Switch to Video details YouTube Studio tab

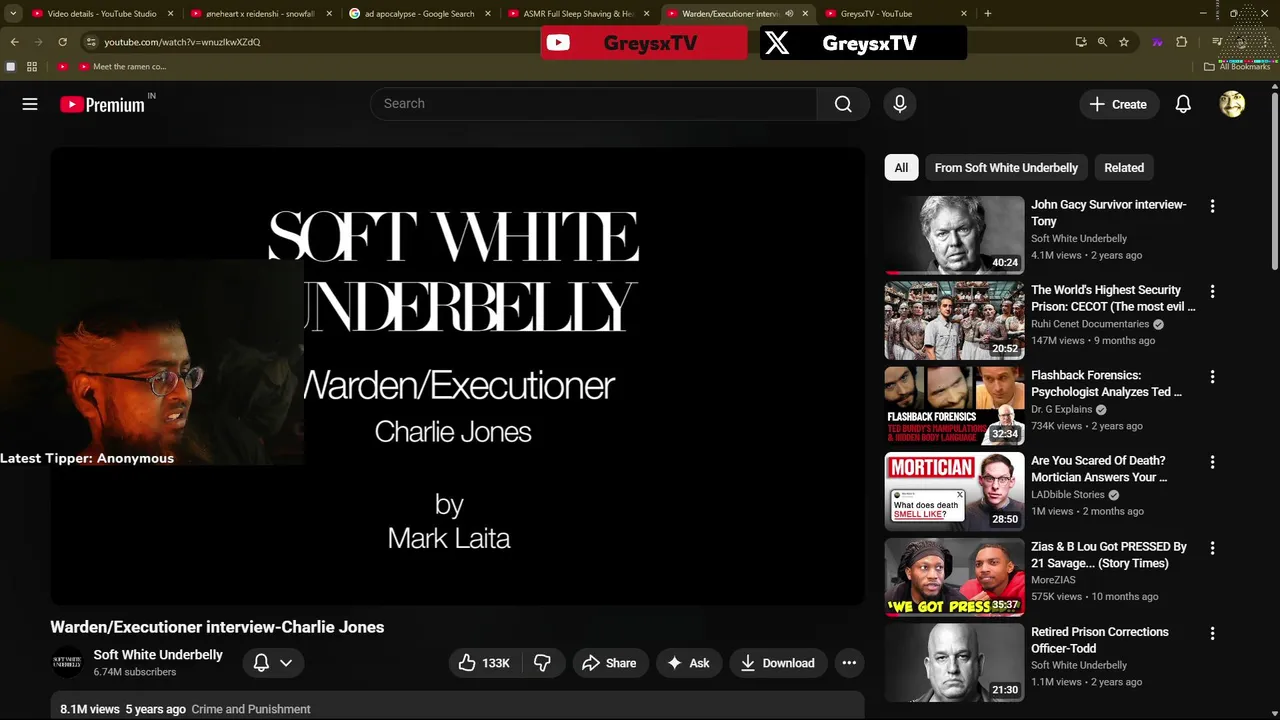coord(101,14)
